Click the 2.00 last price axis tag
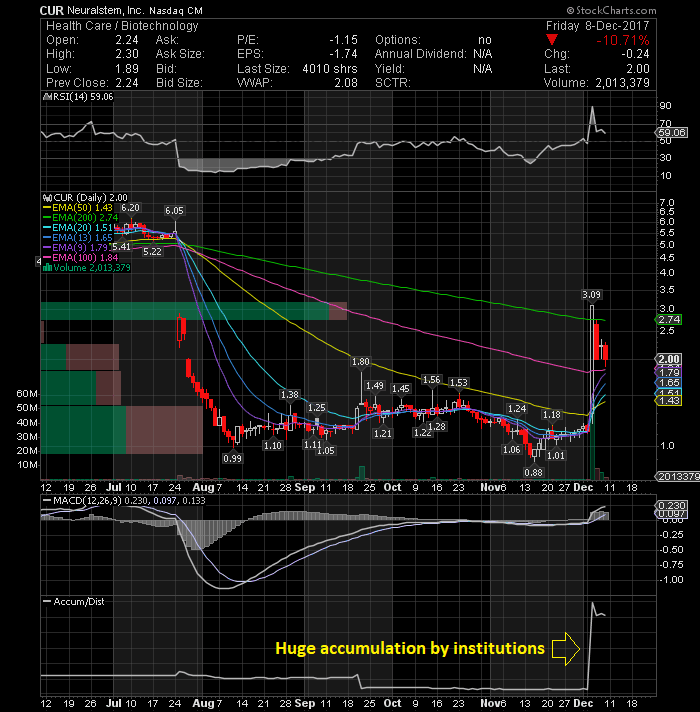This screenshot has width=700, height=712. pos(669,359)
